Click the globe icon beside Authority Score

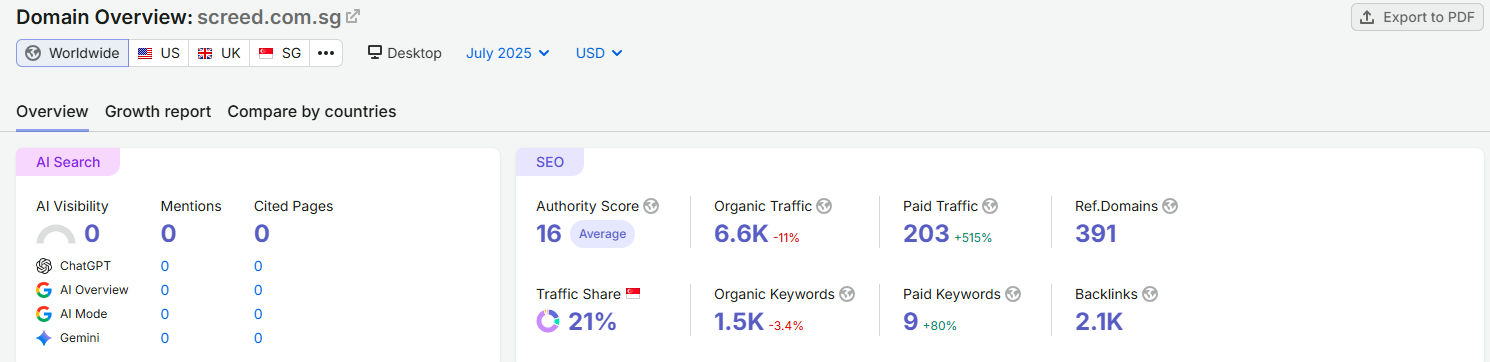coord(651,206)
